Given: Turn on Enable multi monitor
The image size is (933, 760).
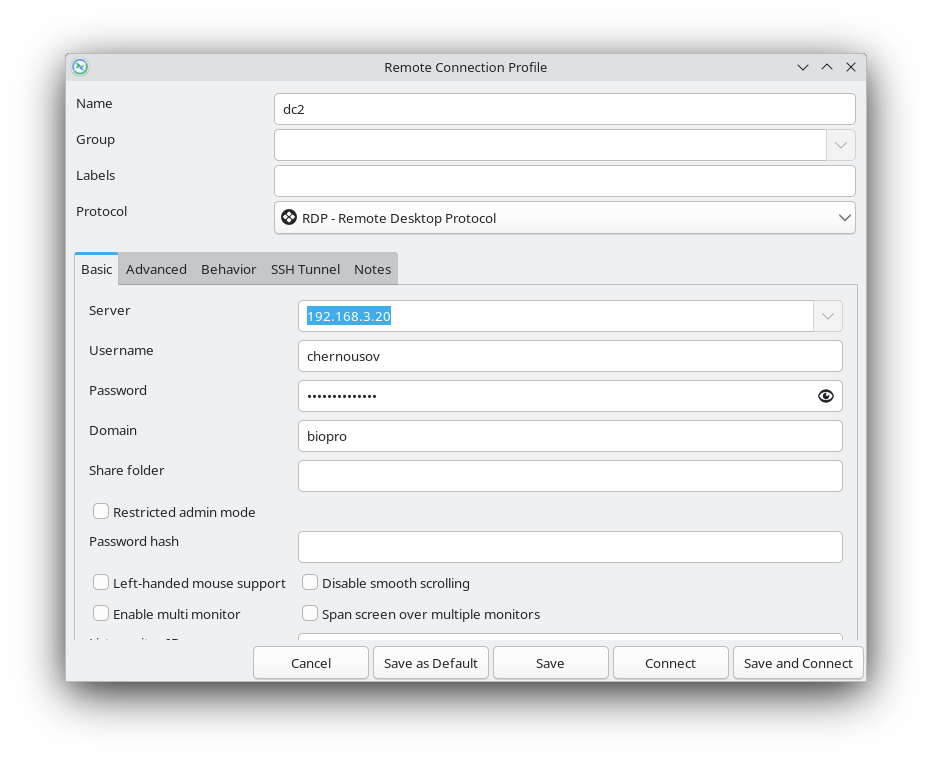Looking at the screenshot, I should 101,614.
